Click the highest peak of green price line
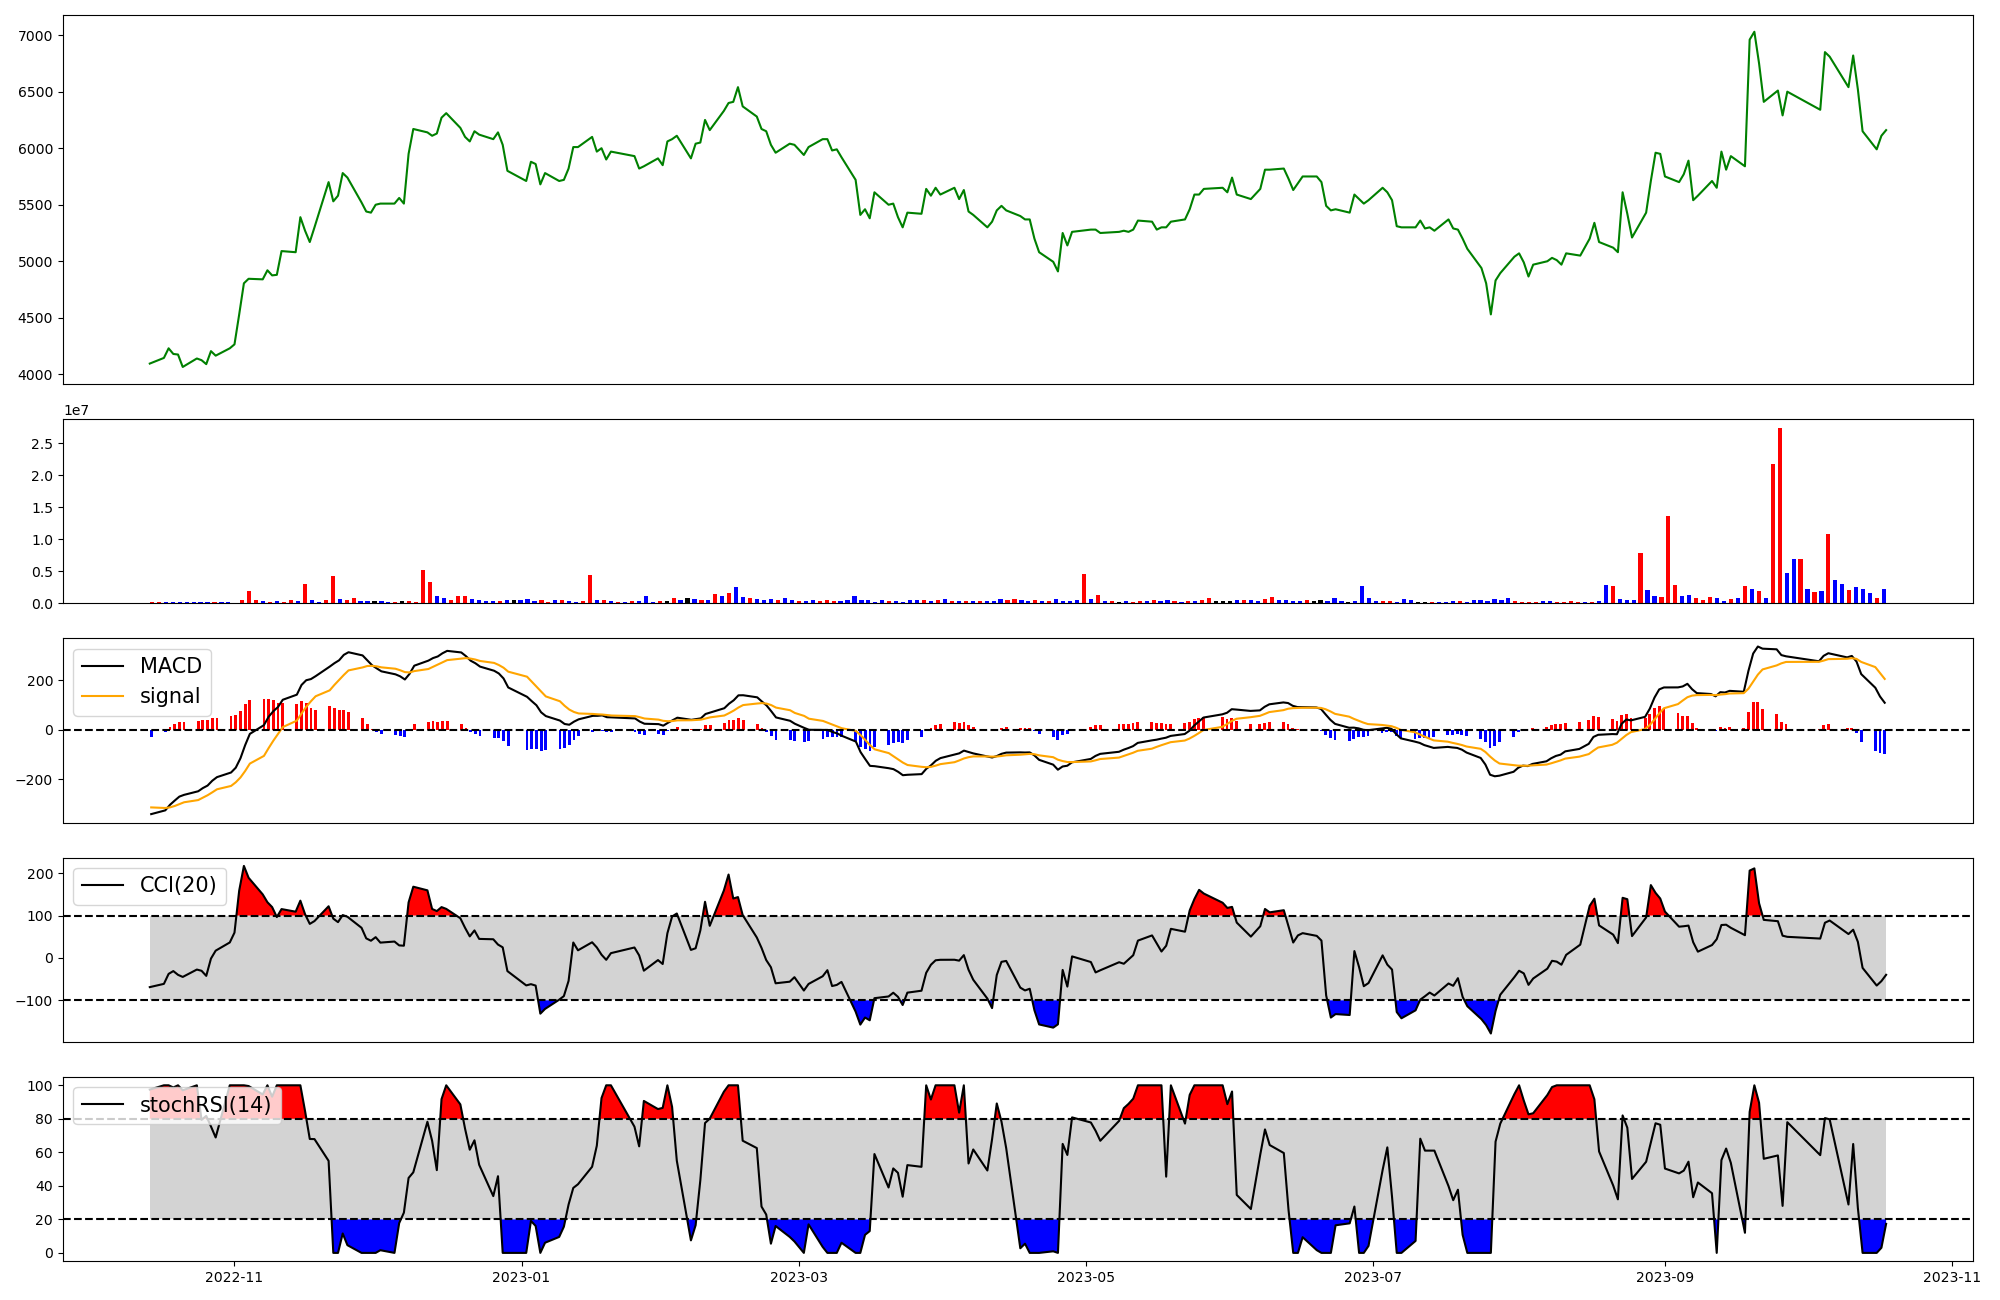Image resolution: width=2000 pixels, height=1300 pixels. [1755, 32]
